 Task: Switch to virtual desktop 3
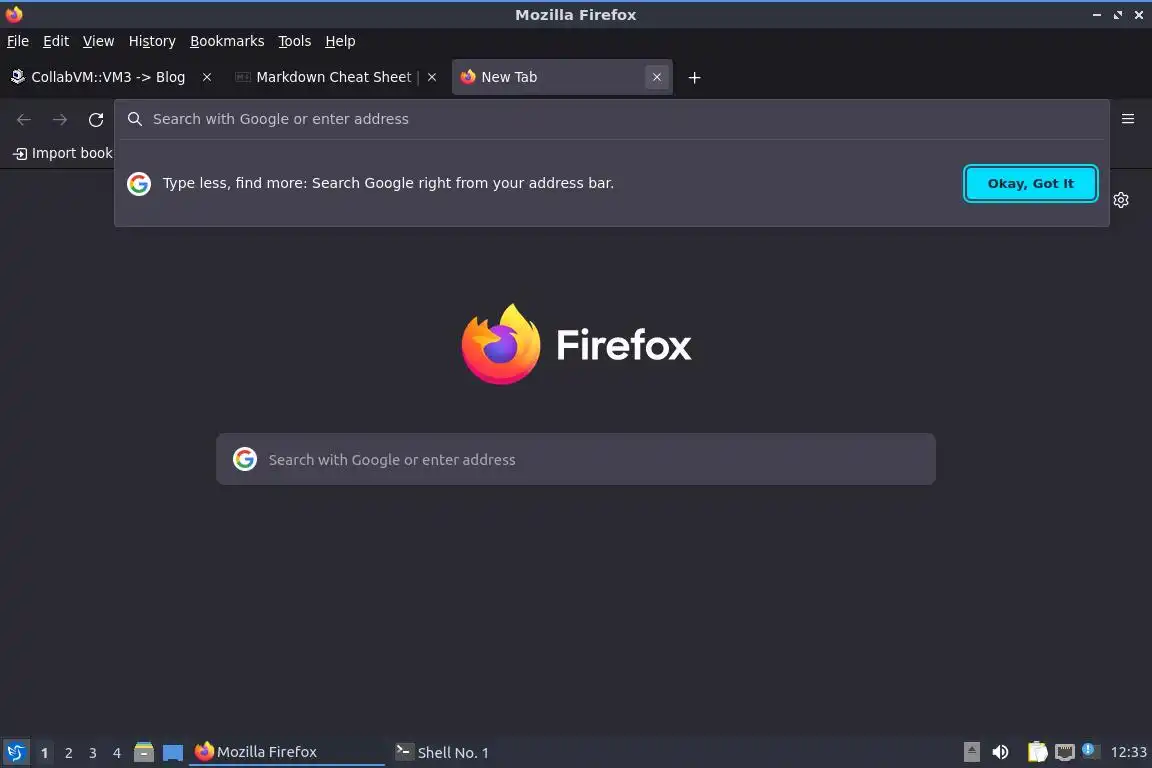[93, 753]
